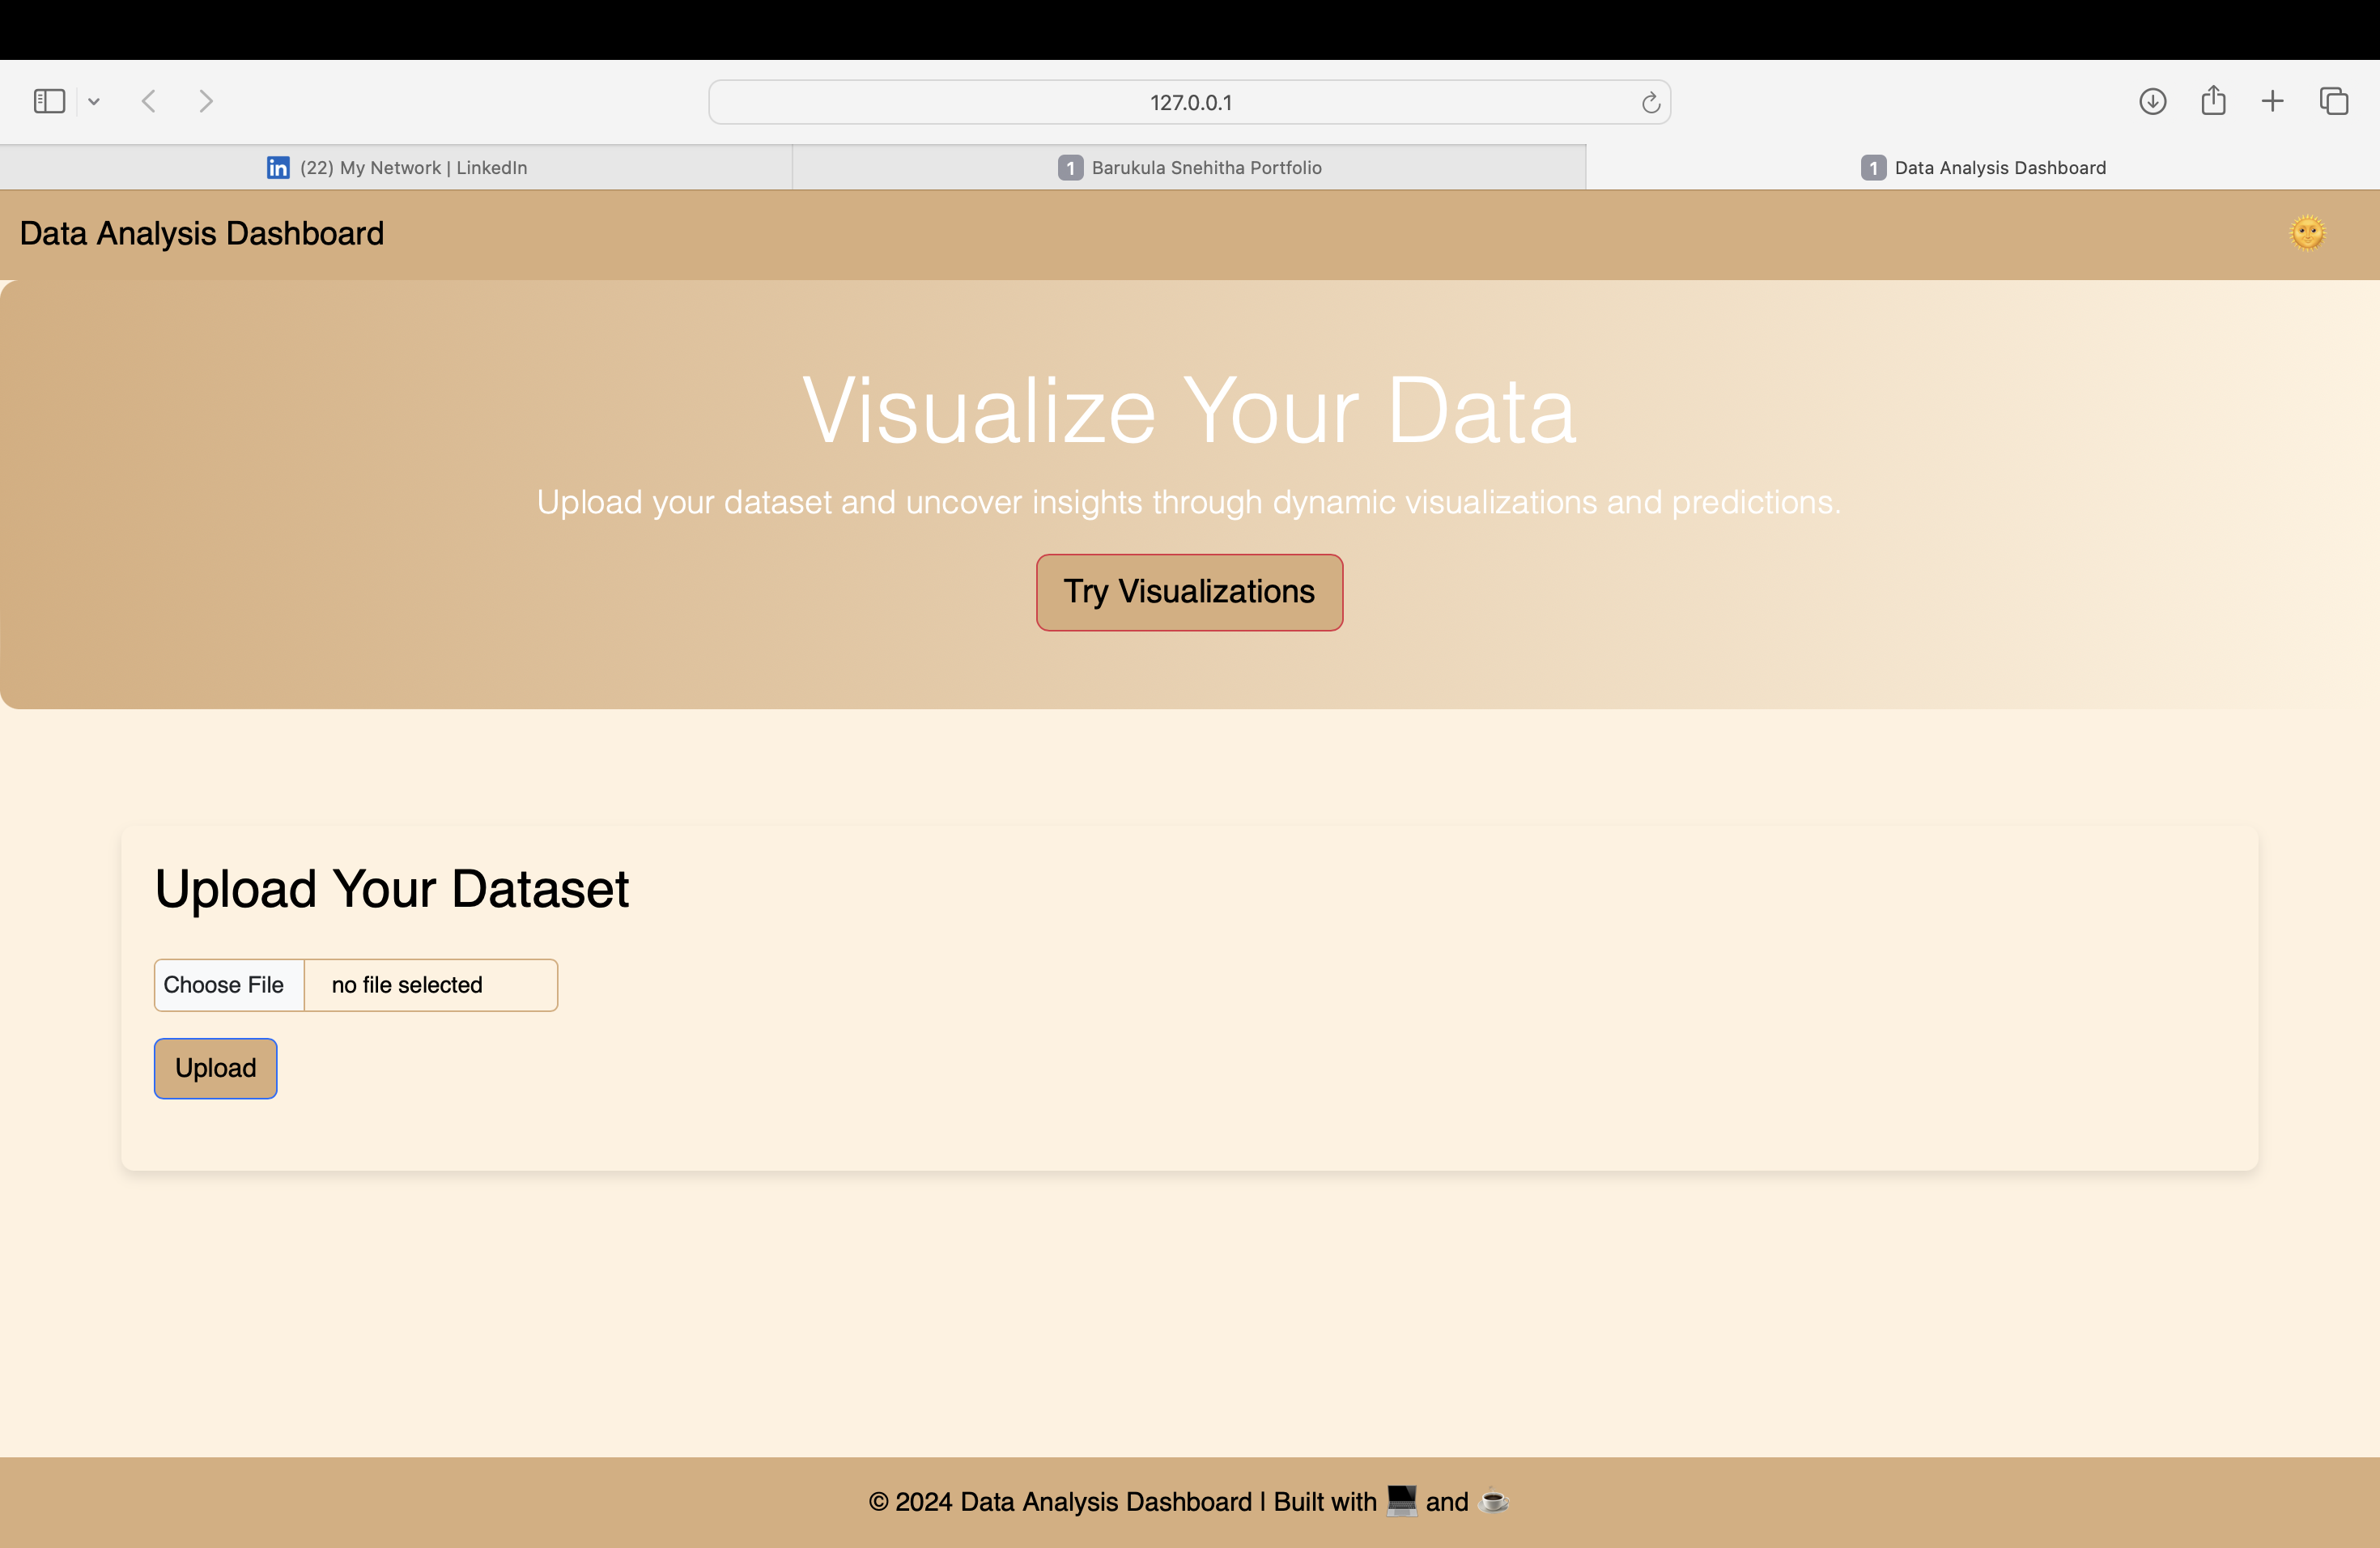The width and height of the screenshot is (2380, 1548).
Task: Click the Upload button
Action: click(215, 1068)
